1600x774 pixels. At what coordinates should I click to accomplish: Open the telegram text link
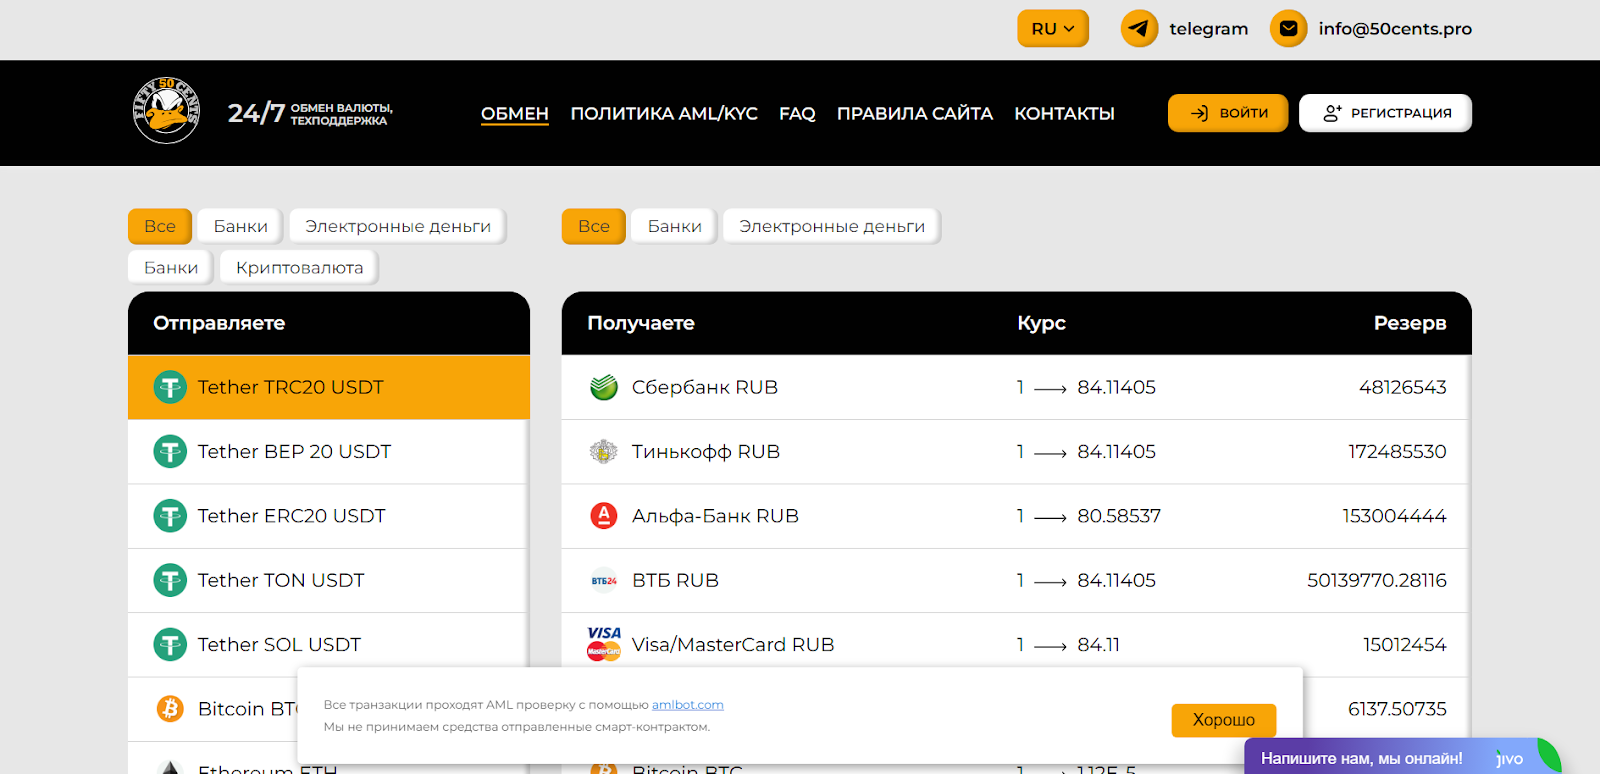pos(1208,29)
